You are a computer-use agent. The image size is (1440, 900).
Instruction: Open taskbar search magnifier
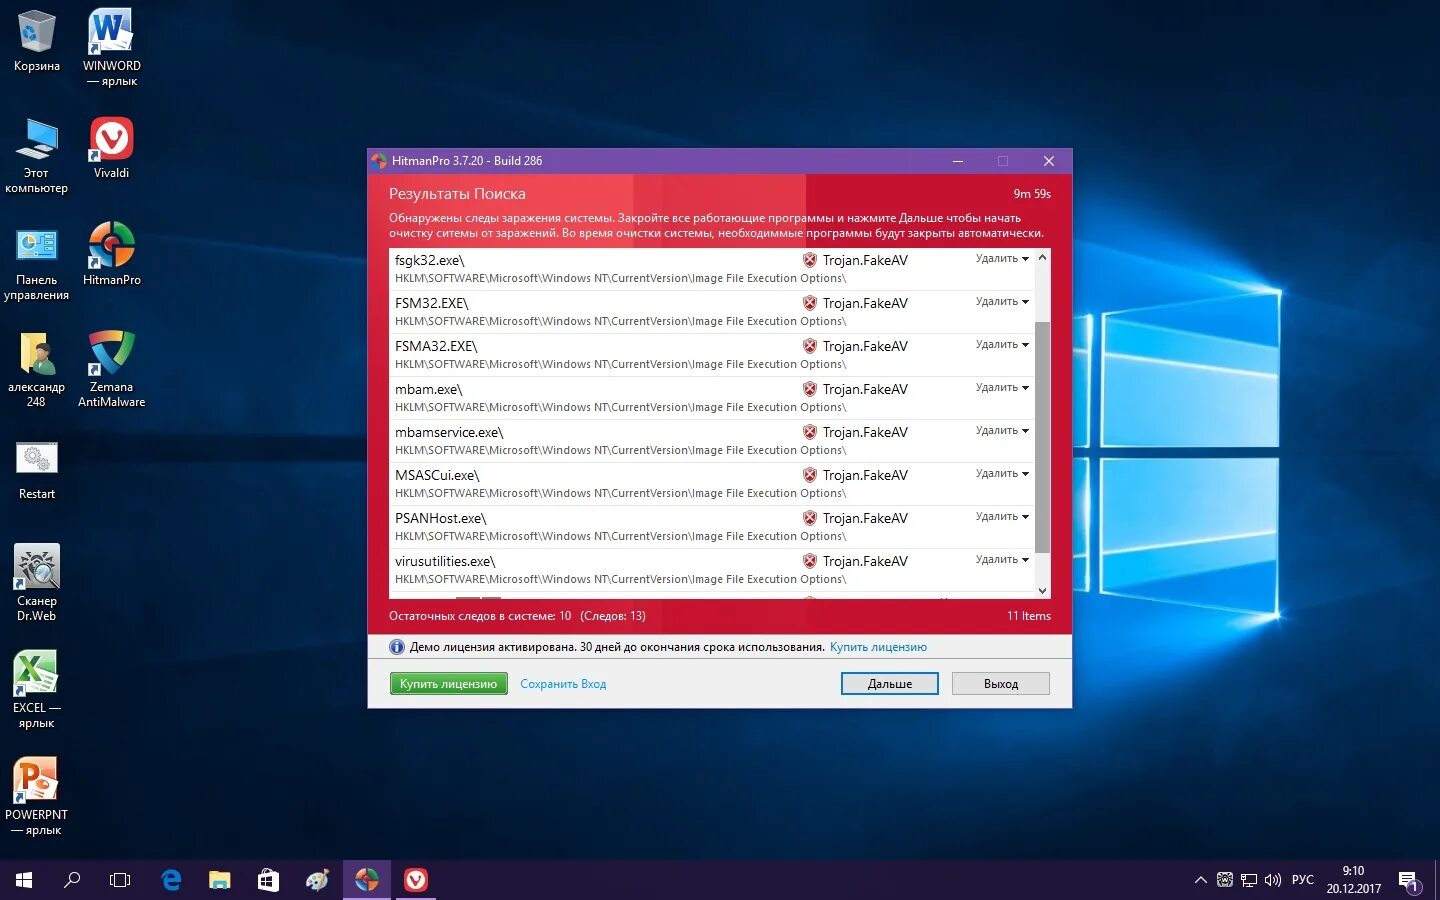pyautogui.click(x=72, y=880)
